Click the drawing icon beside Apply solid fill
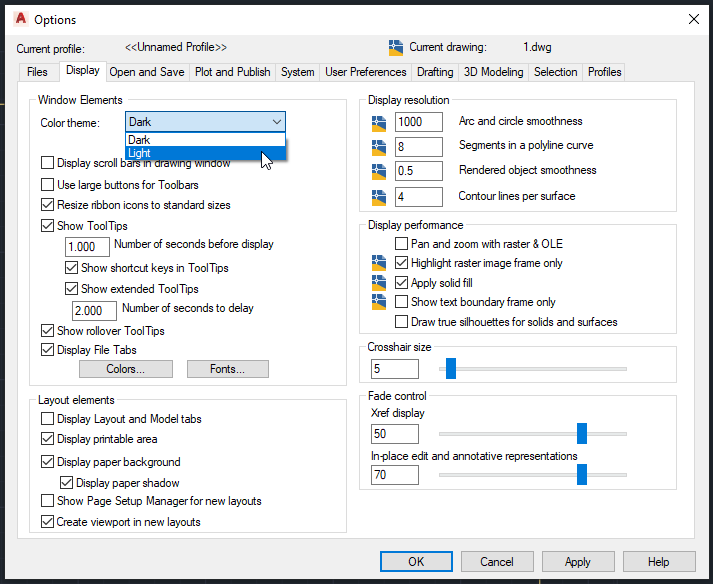 pyautogui.click(x=379, y=283)
